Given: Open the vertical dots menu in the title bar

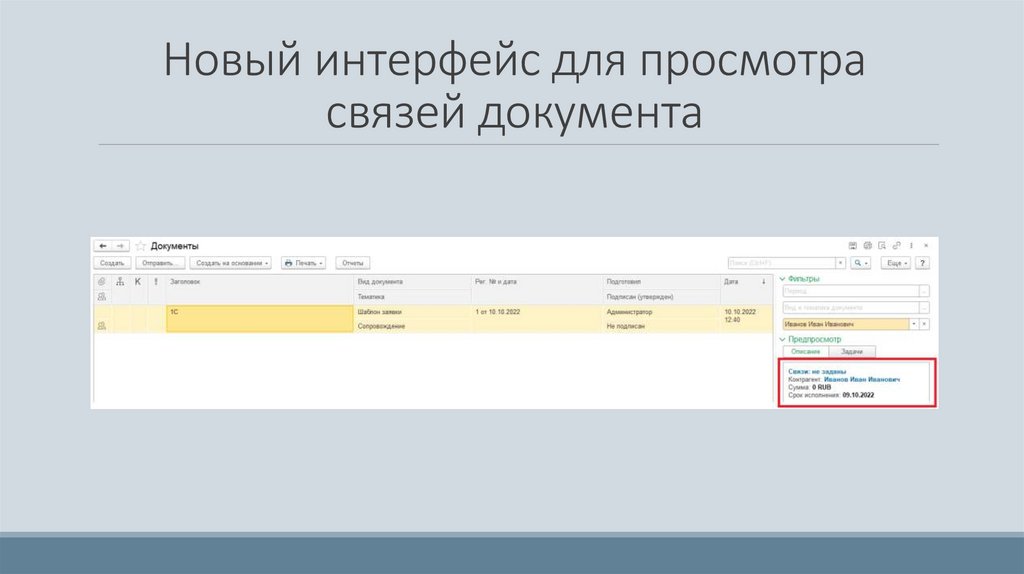Looking at the screenshot, I should (911, 246).
